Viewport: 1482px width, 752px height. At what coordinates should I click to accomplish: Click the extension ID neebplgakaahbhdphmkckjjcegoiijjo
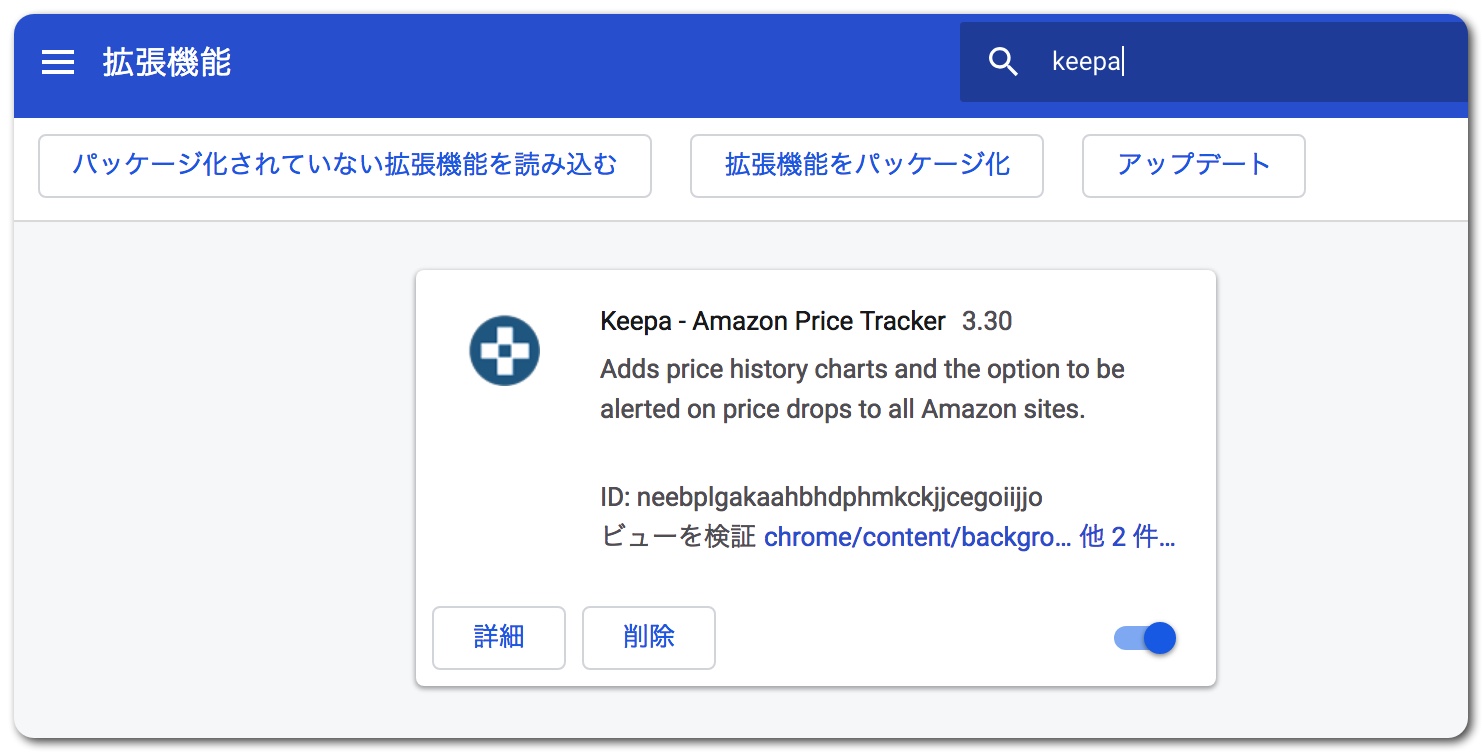(x=839, y=497)
